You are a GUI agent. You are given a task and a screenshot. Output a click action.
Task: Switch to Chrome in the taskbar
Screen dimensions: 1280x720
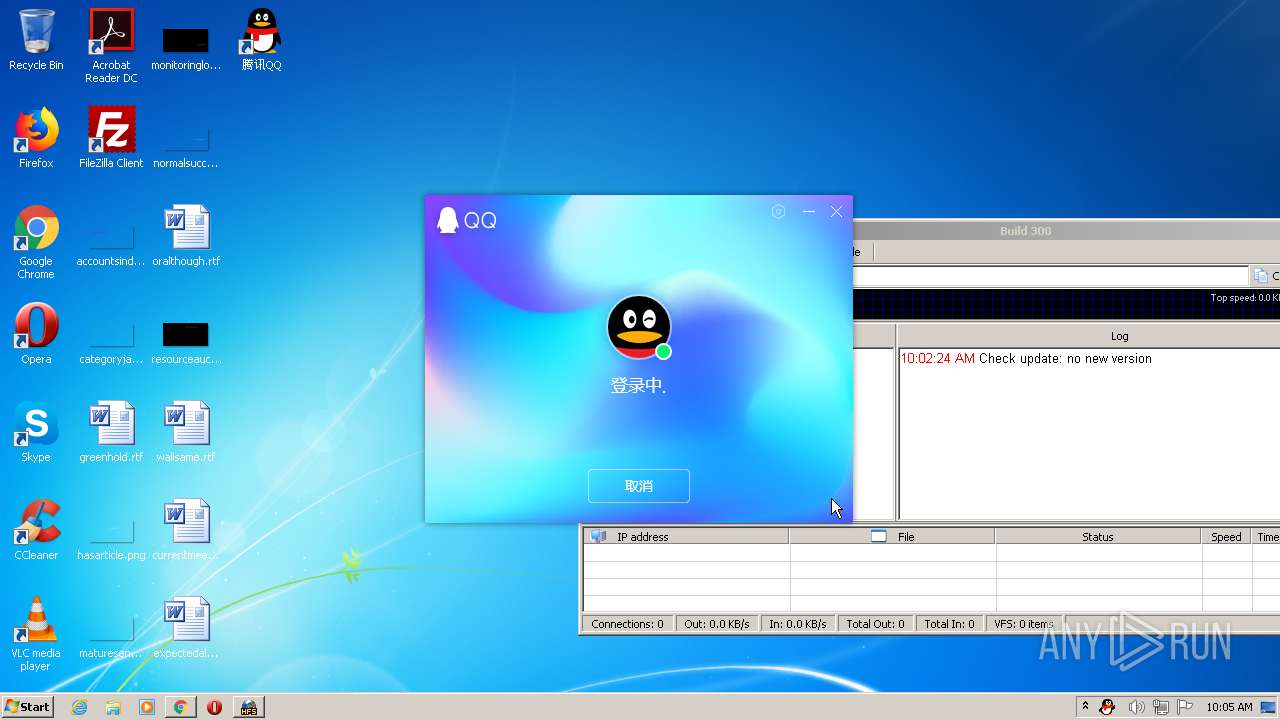coord(180,707)
